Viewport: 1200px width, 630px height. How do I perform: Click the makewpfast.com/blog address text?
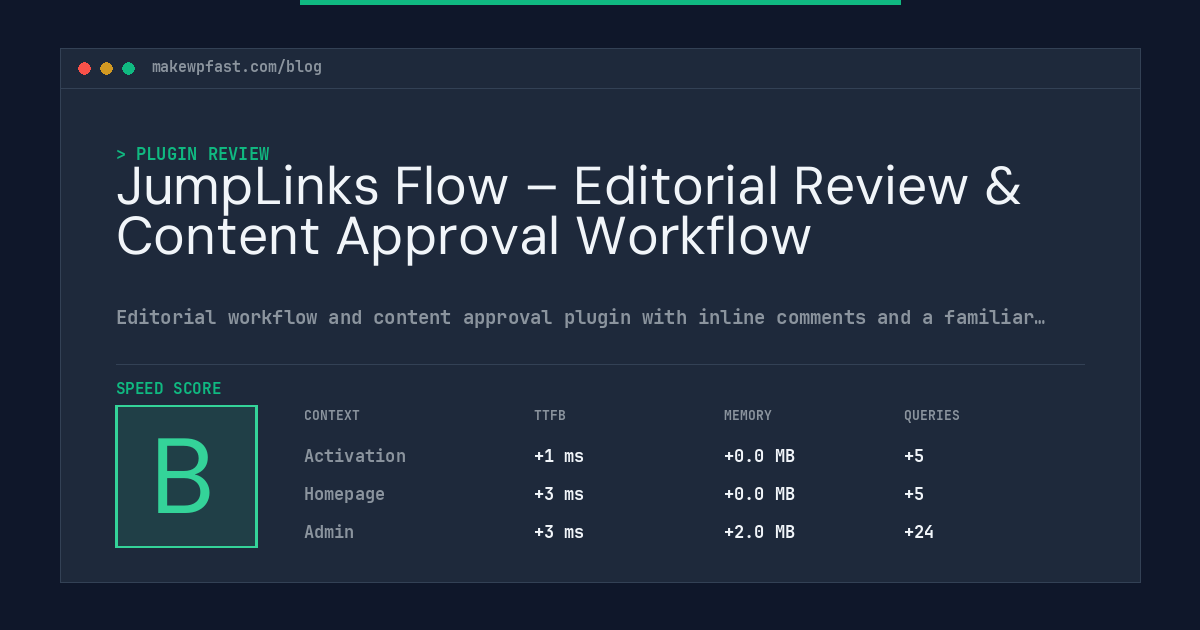(237, 67)
